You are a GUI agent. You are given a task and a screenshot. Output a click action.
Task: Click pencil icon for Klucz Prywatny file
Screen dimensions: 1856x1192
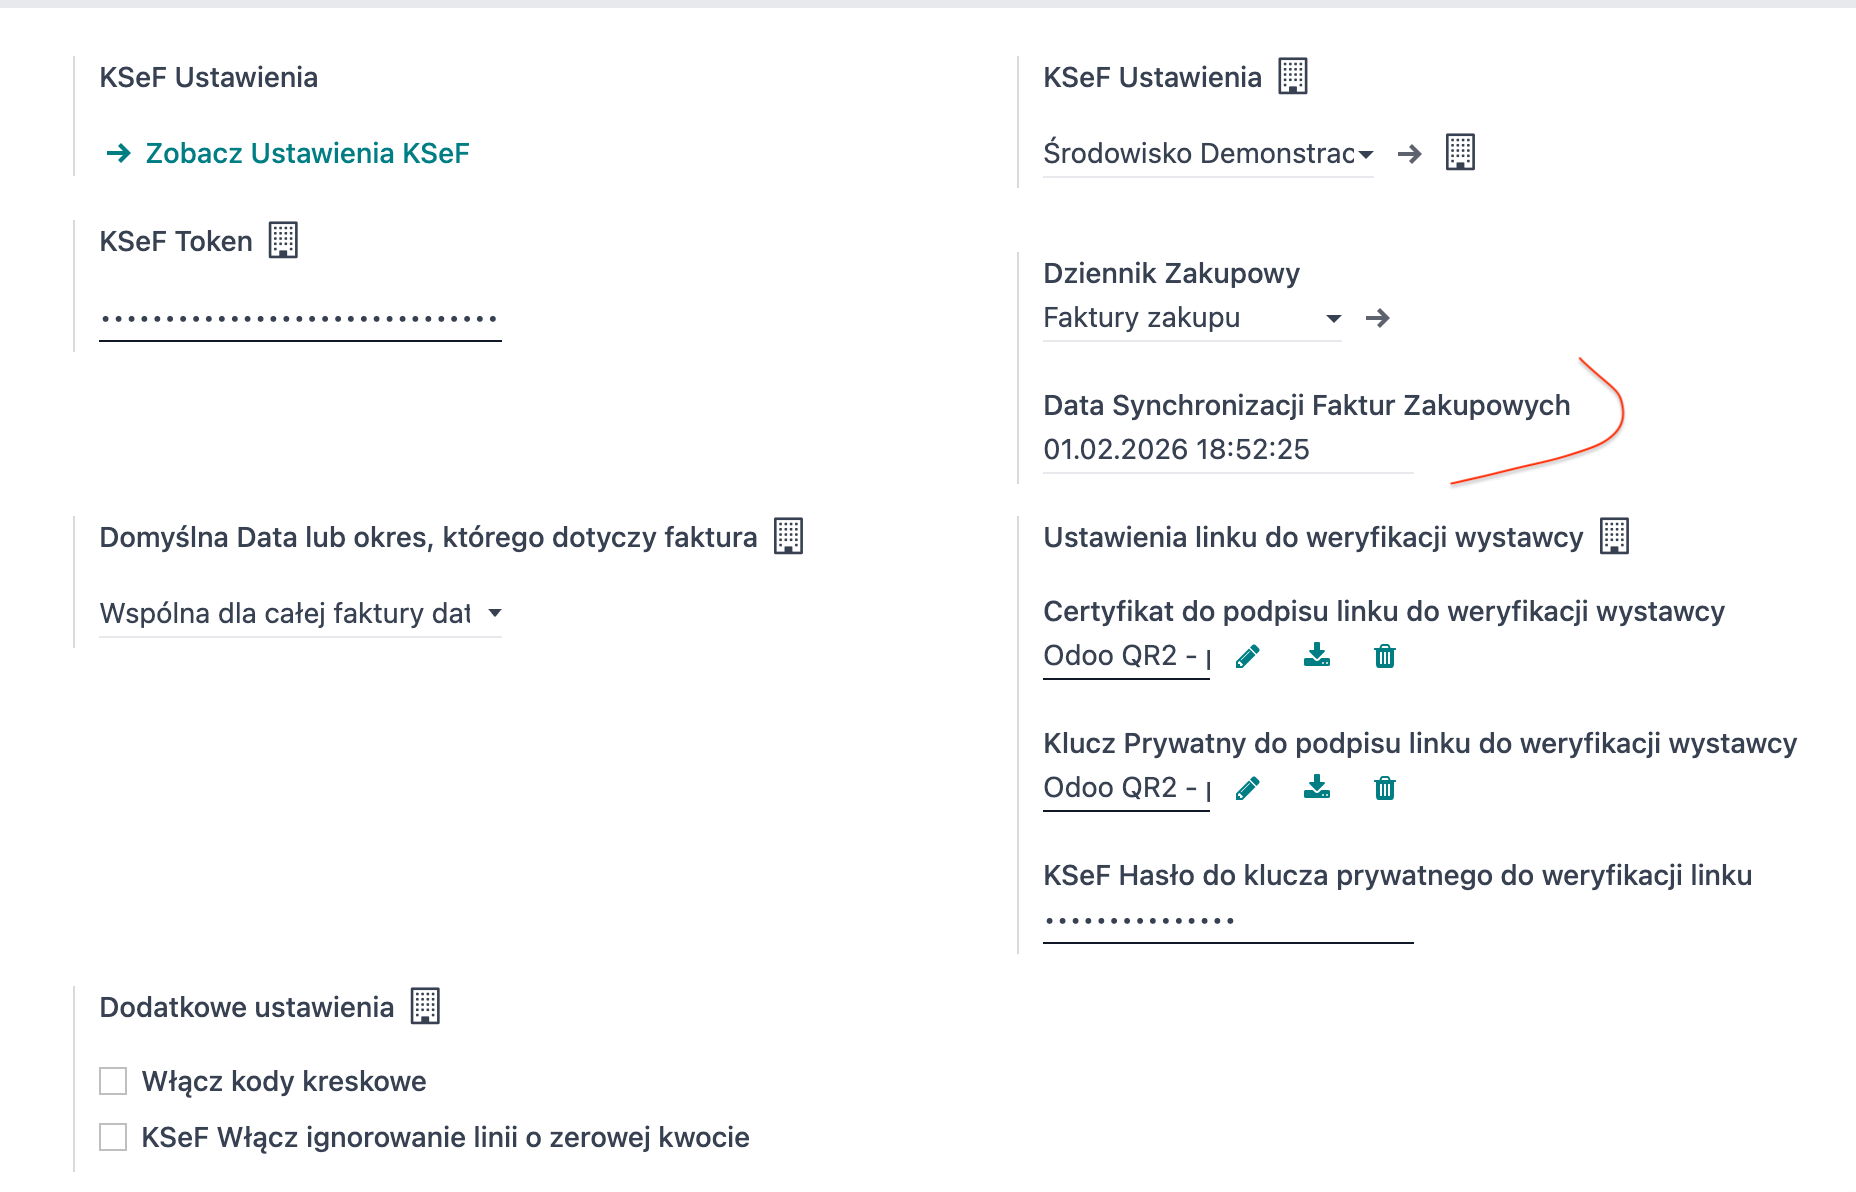pyautogui.click(x=1247, y=789)
